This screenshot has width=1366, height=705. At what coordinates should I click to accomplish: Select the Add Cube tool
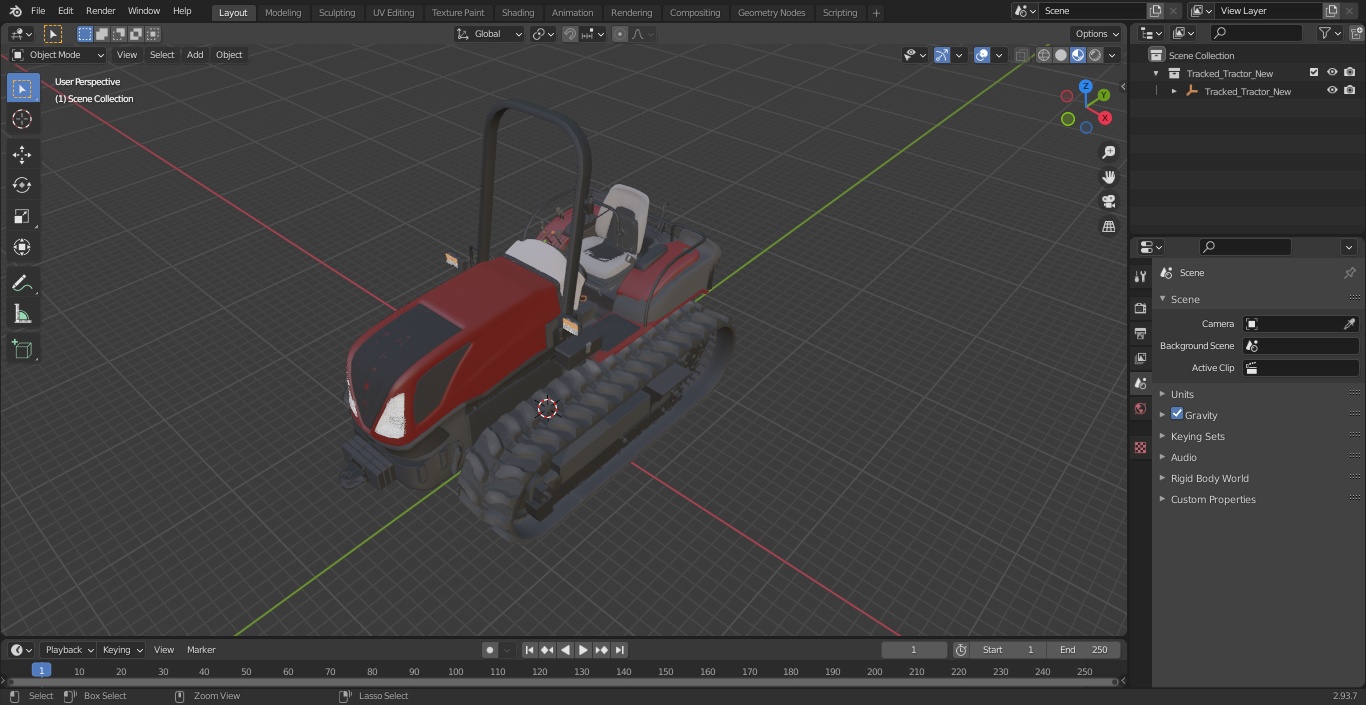[22, 349]
